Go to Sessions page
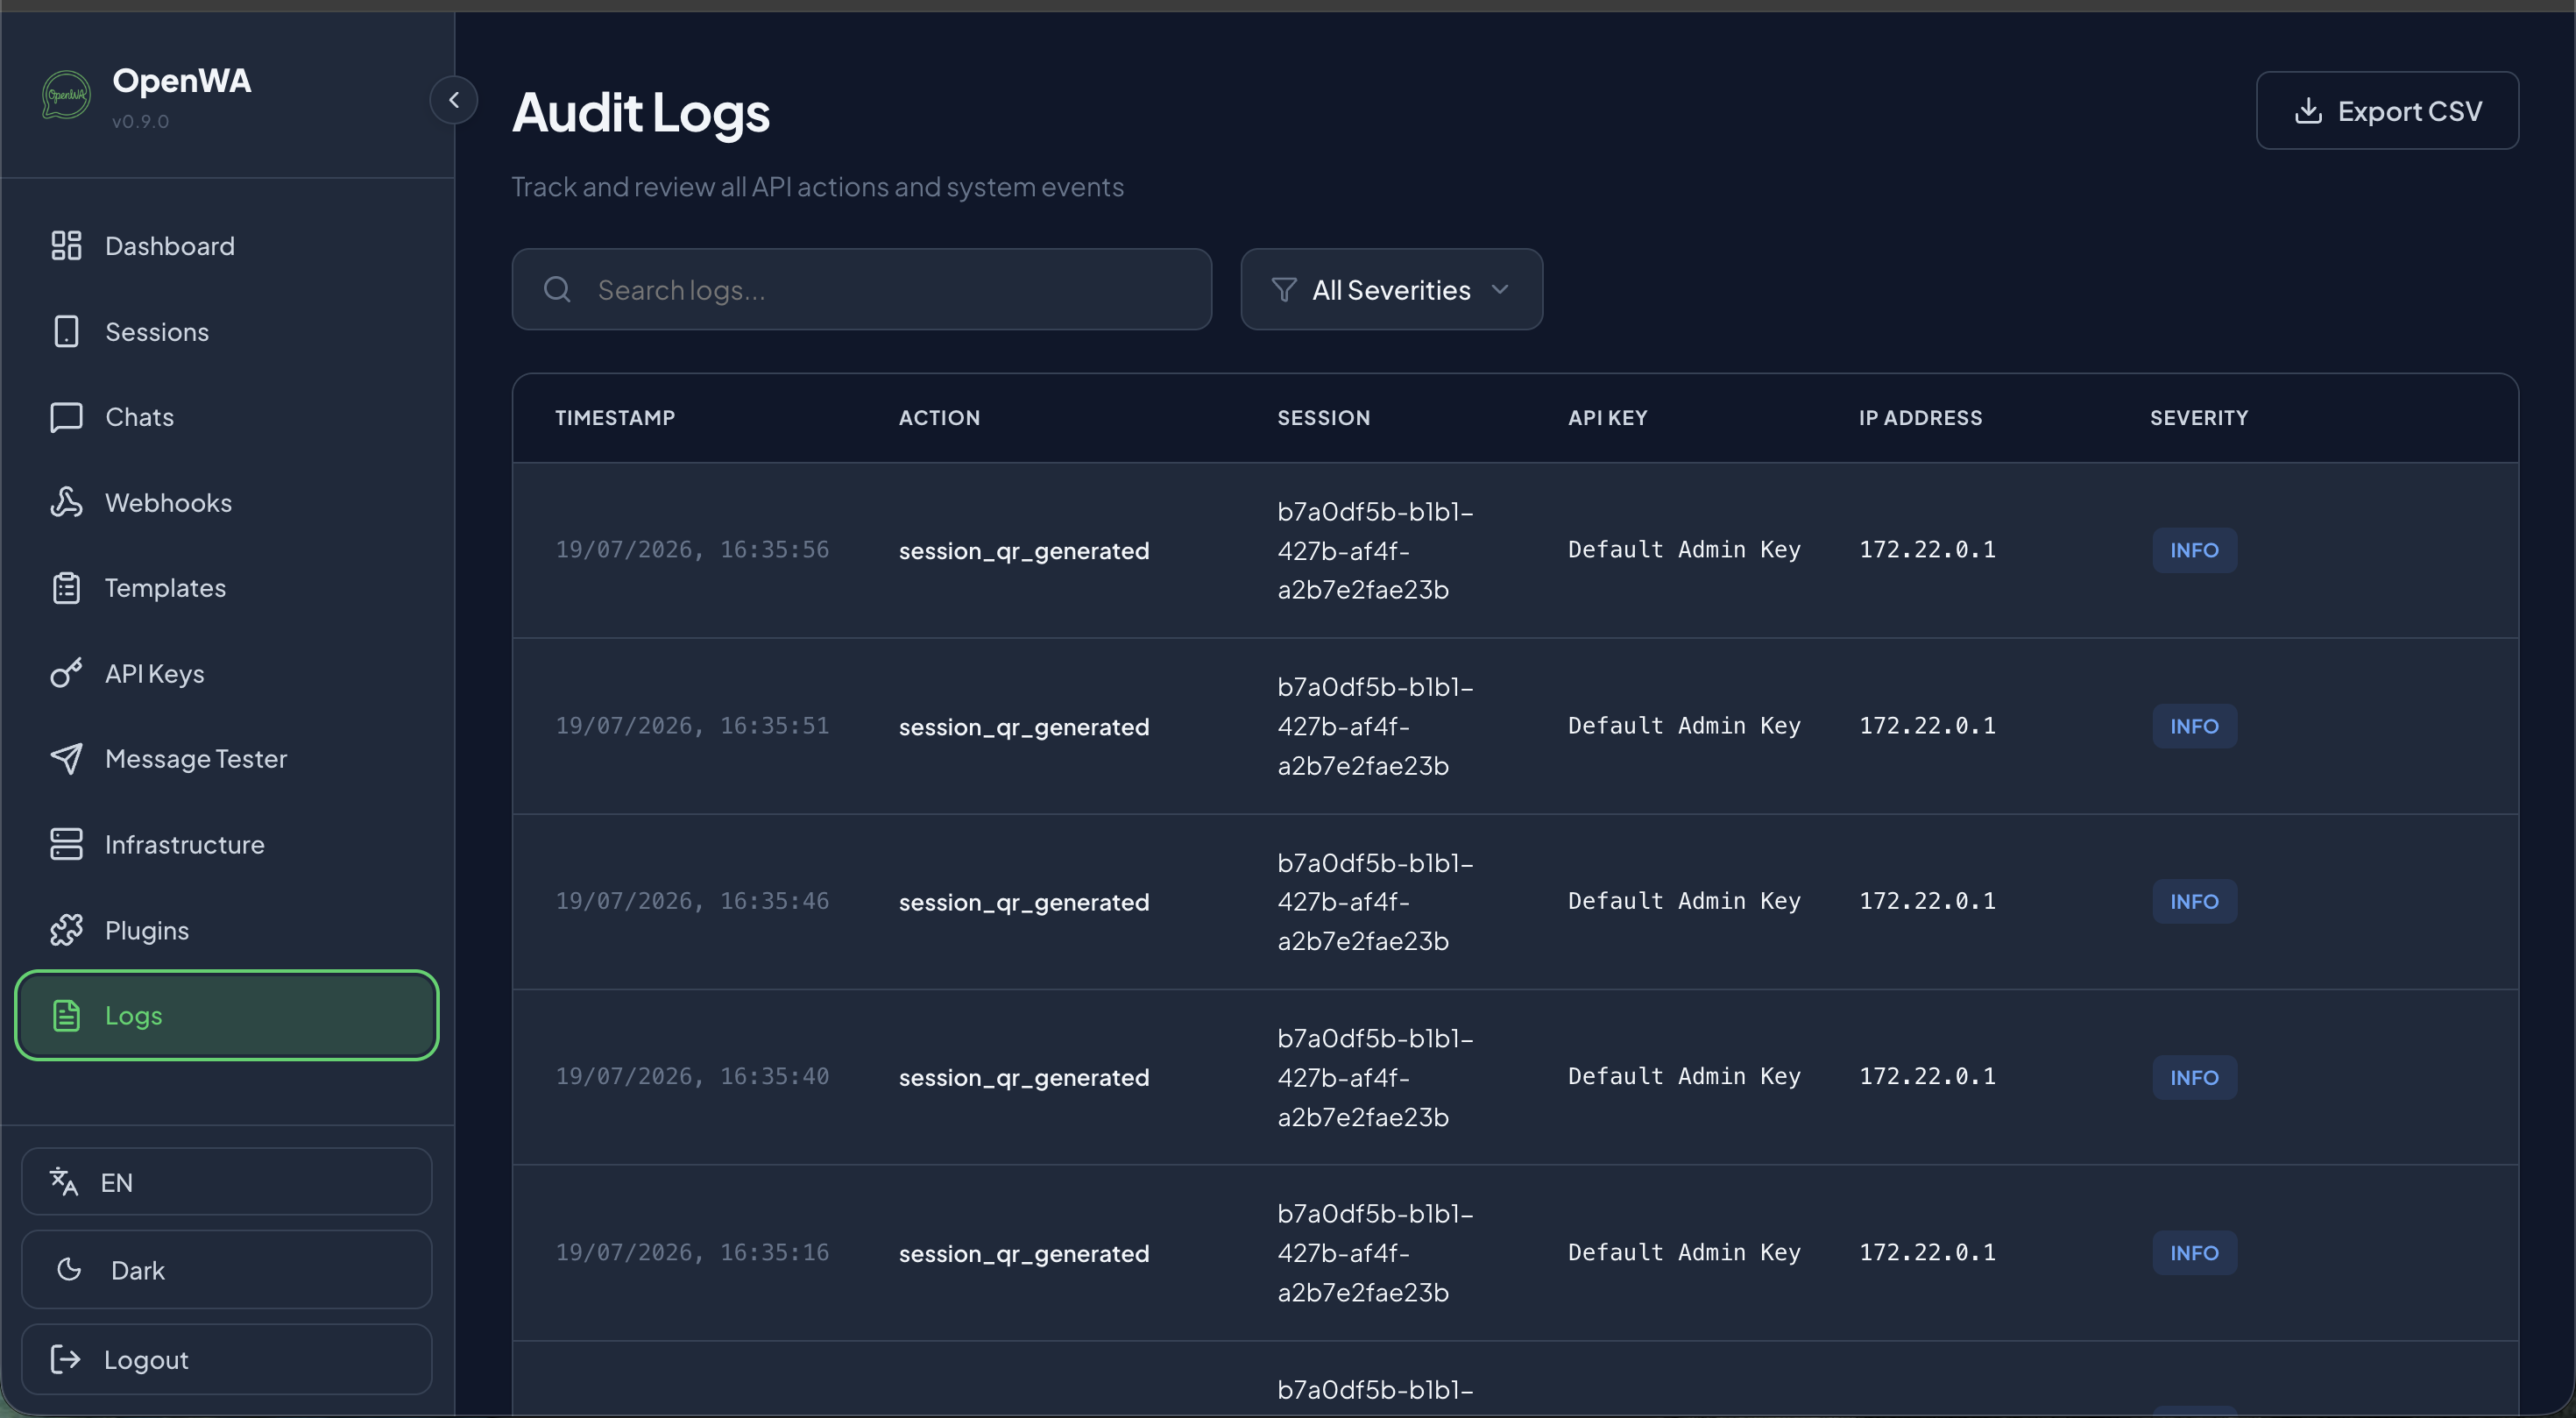 tap(228, 331)
